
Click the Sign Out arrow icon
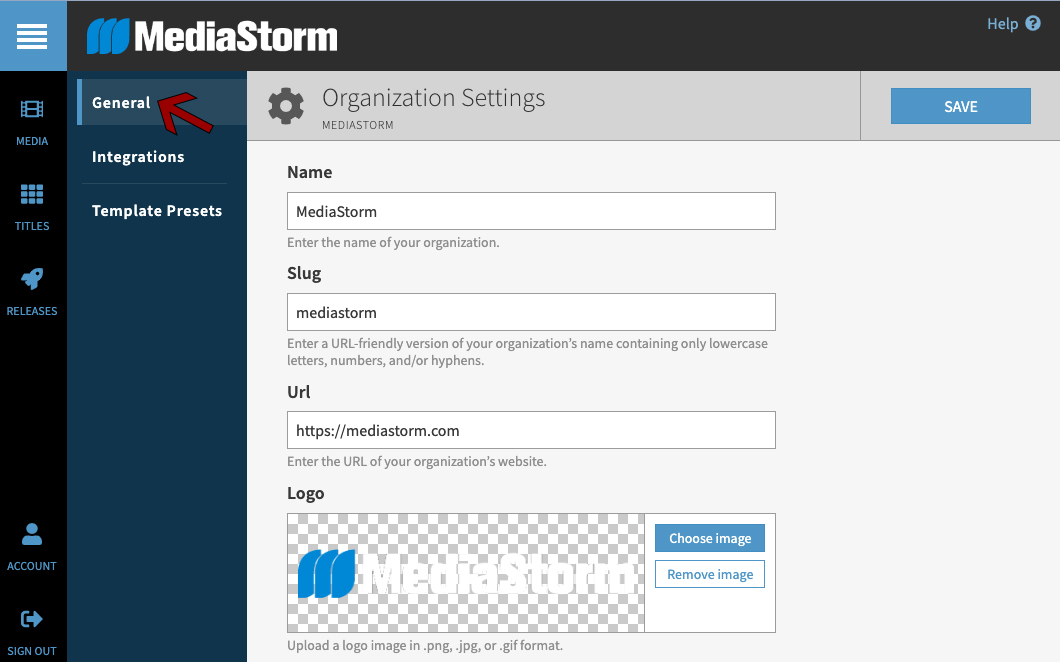coord(32,620)
